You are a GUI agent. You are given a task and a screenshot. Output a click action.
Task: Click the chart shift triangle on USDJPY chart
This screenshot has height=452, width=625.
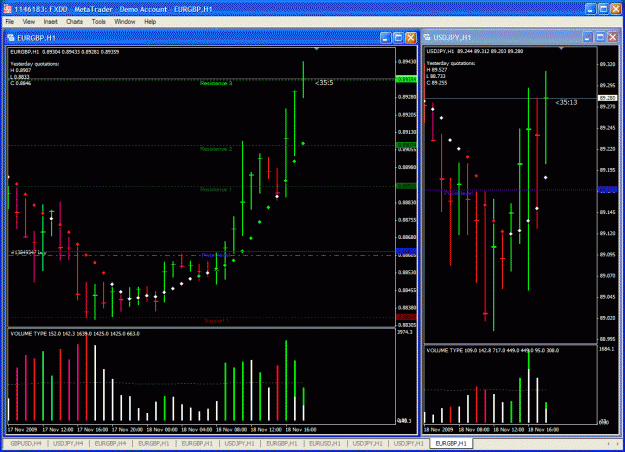(x=561, y=48)
